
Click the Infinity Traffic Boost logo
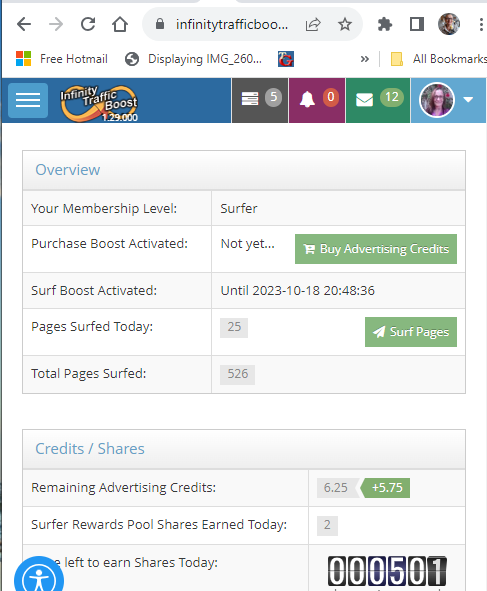tap(99, 103)
